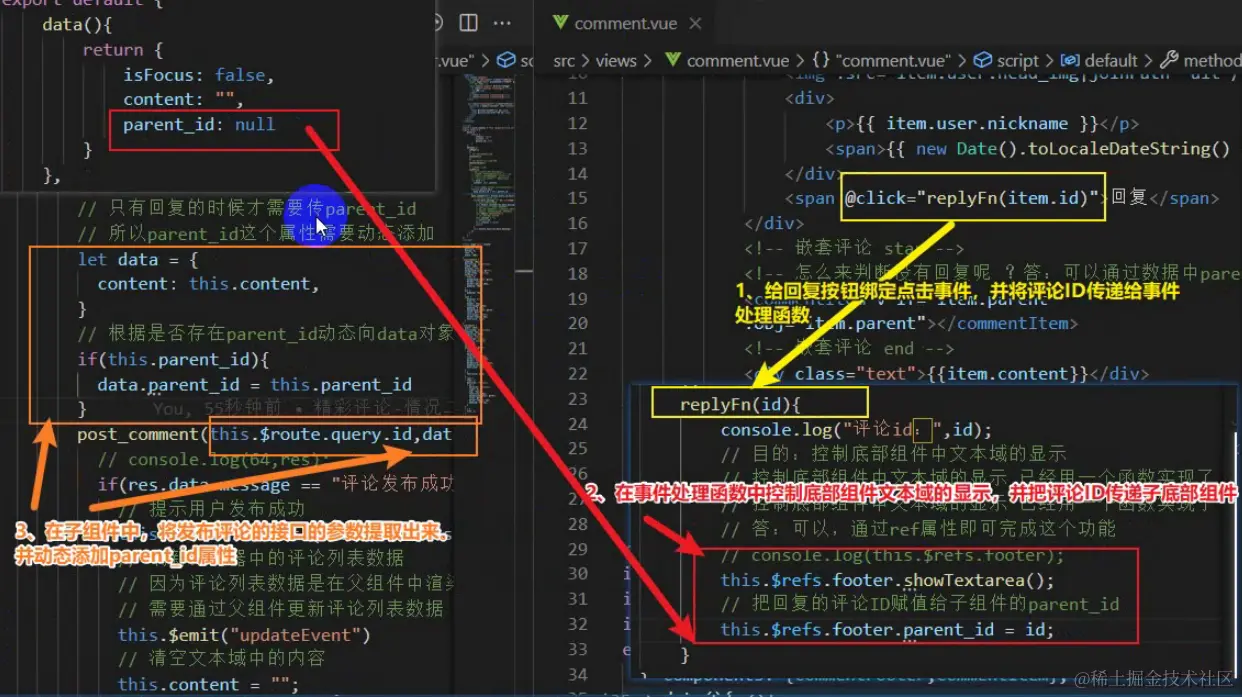
Task: Click the src breadcrumb segment
Action: (x=564, y=61)
